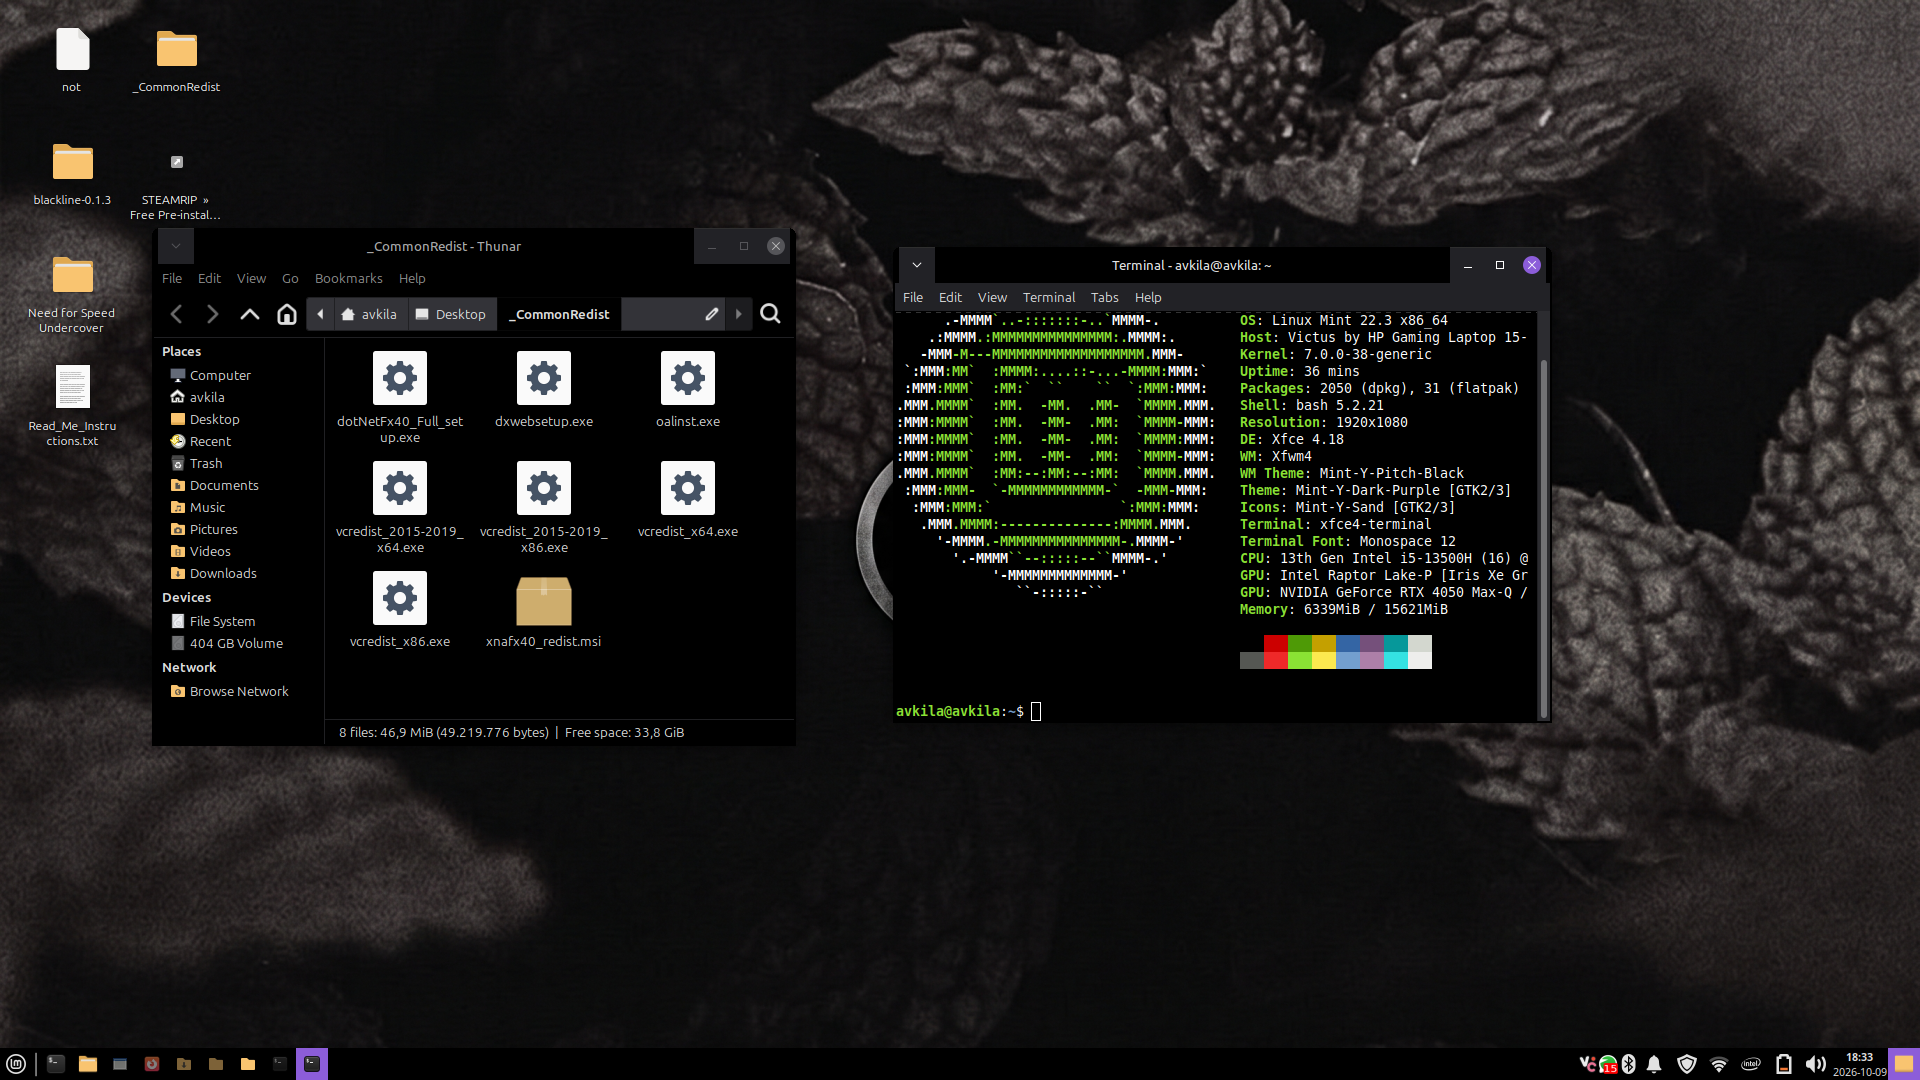Select the _CommonRedist path bar button
1920x1080 pixels.
click(x=560, y=314)
